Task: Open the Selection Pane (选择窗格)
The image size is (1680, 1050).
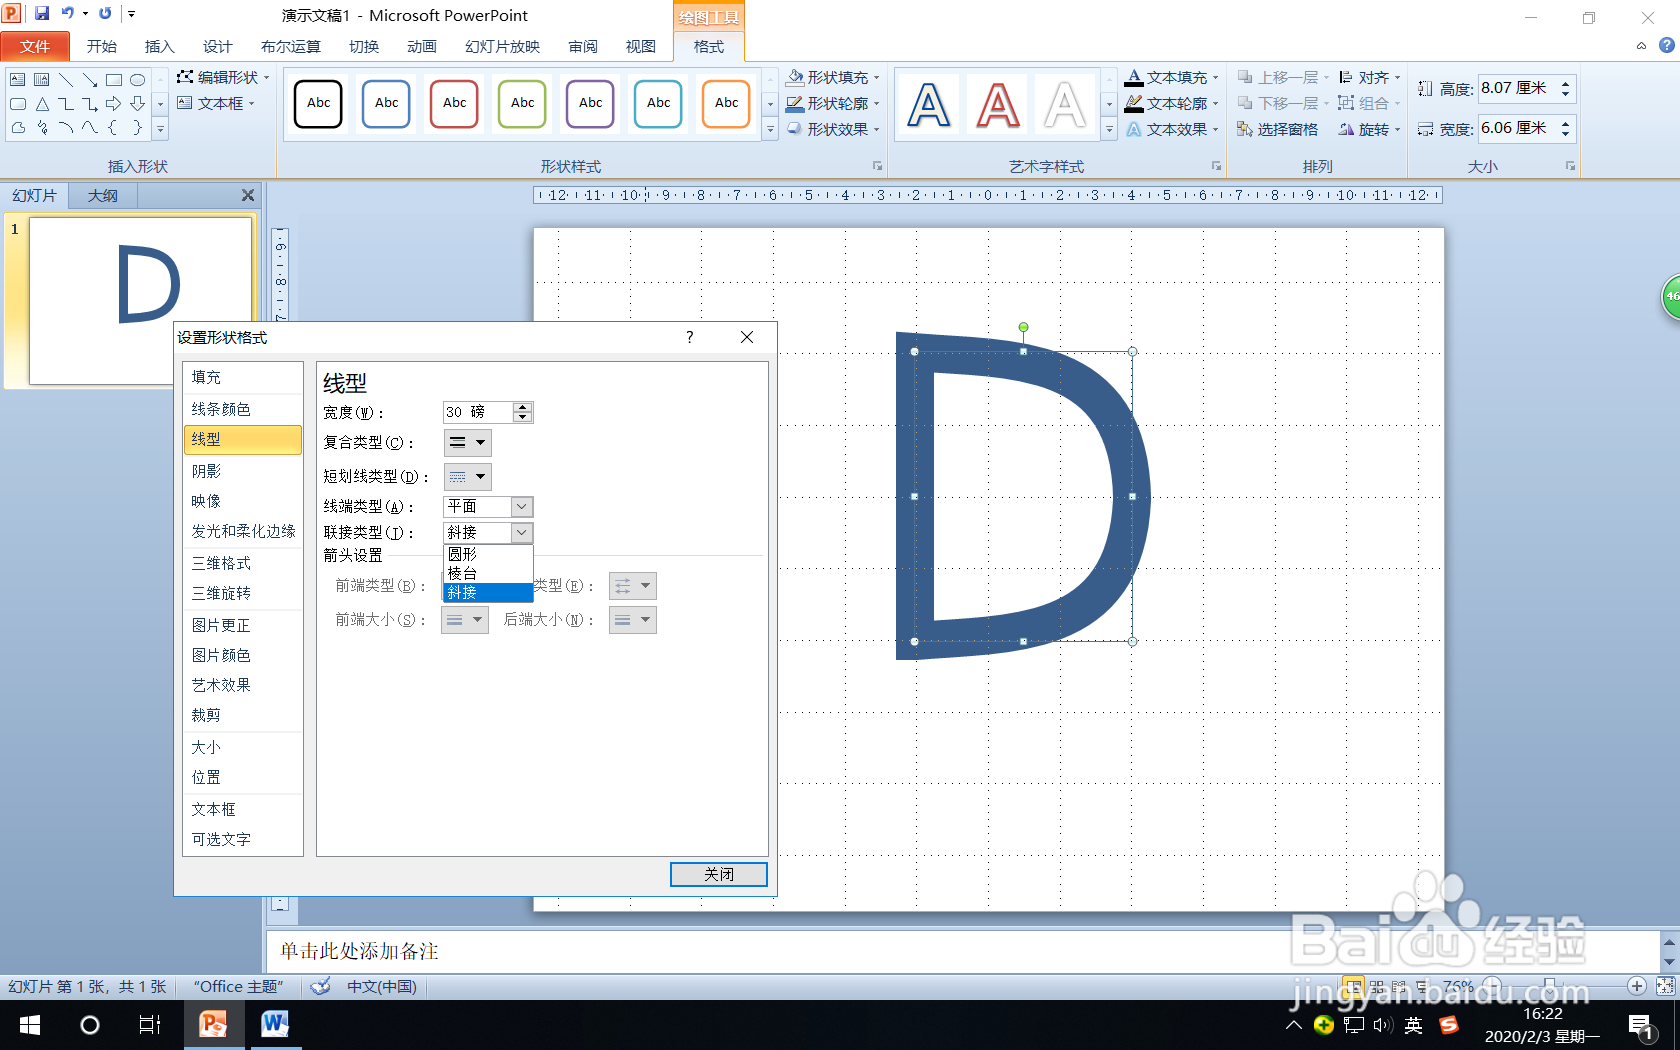Action: click(1277, 129)
